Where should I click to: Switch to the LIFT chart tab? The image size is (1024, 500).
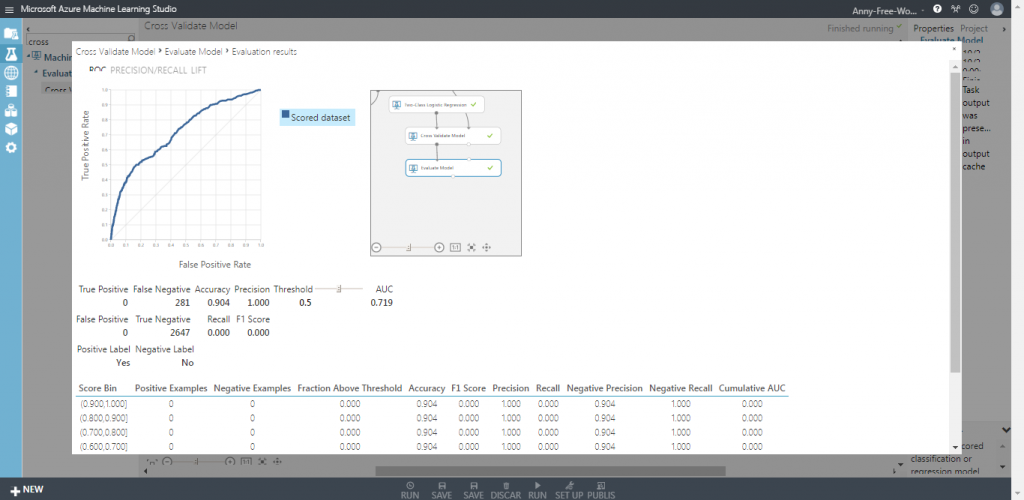click(x=199, y=70)
